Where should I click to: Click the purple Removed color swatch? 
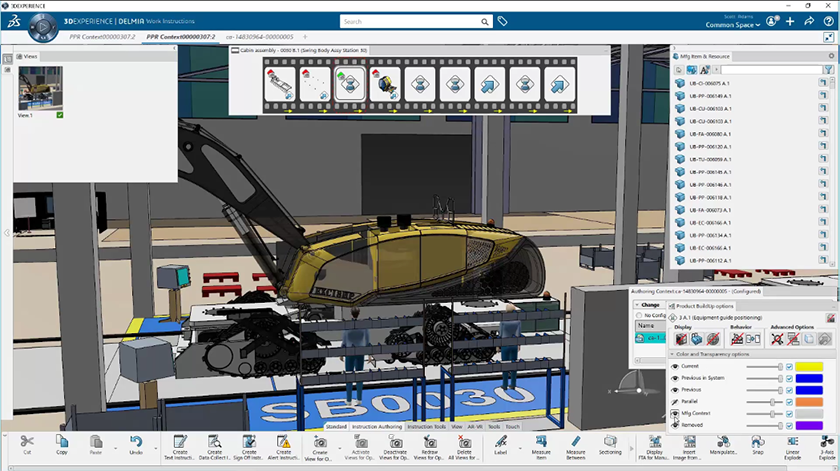click(x=809, y=426)
